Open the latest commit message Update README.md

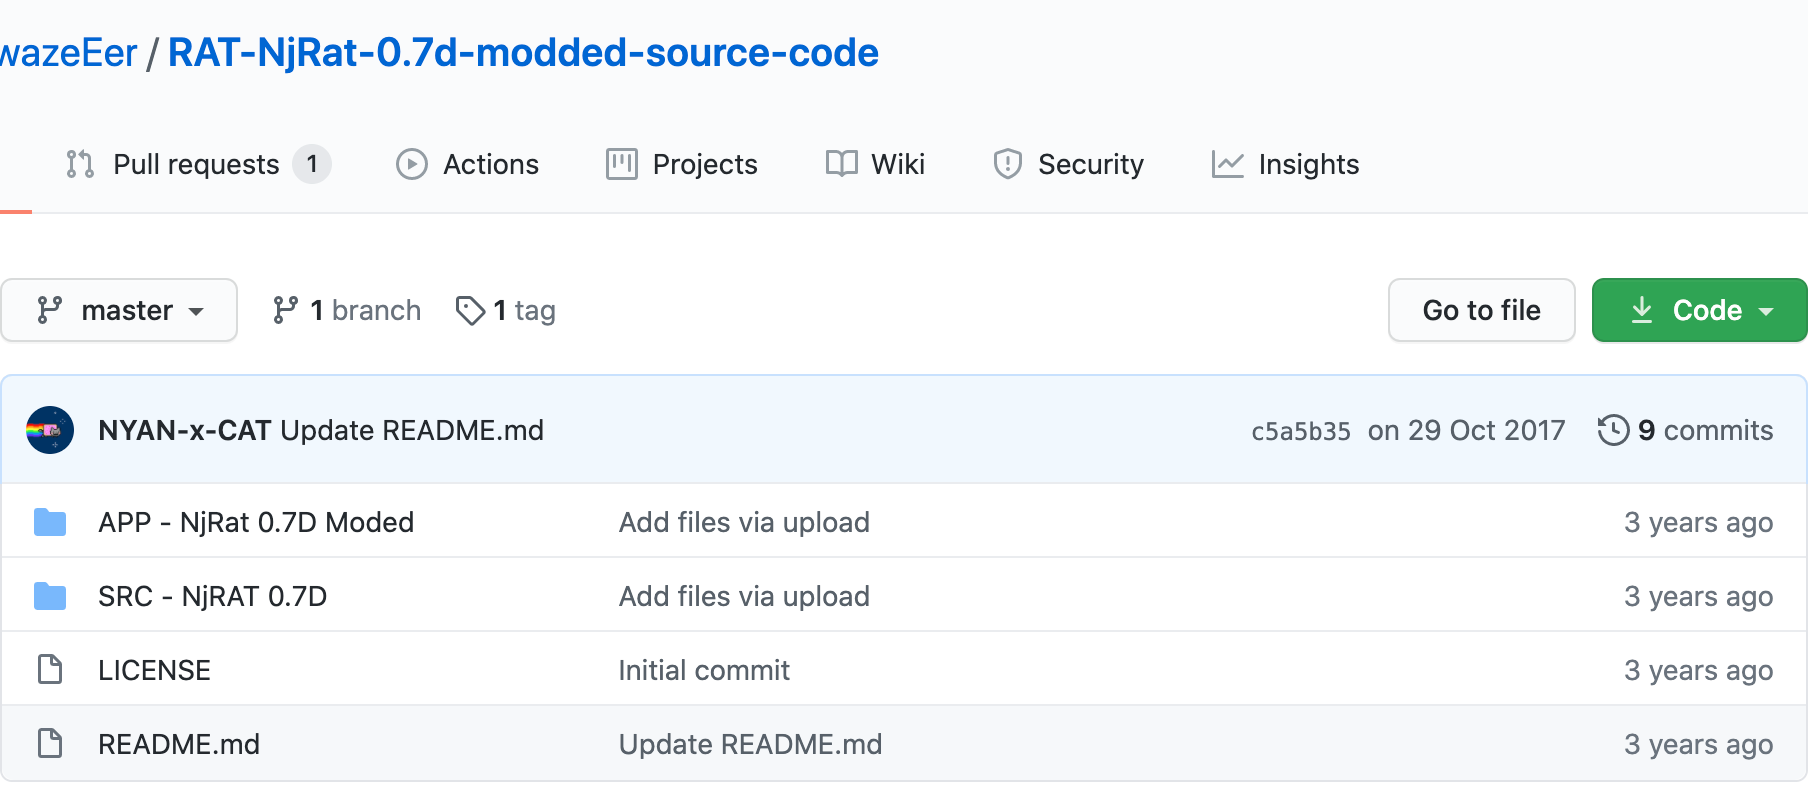[x=412, y=430]
